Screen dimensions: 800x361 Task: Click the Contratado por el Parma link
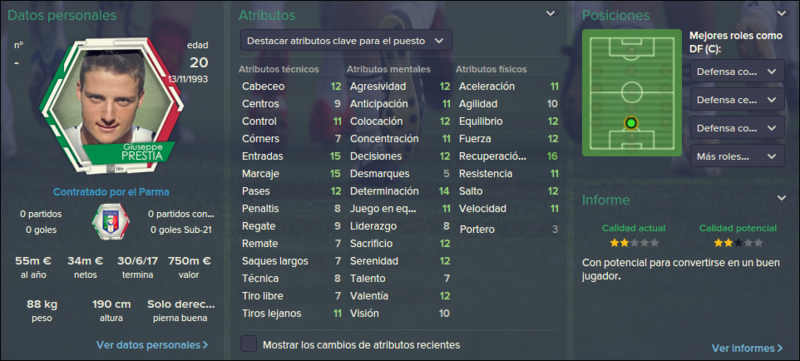(x=111, y=192)
